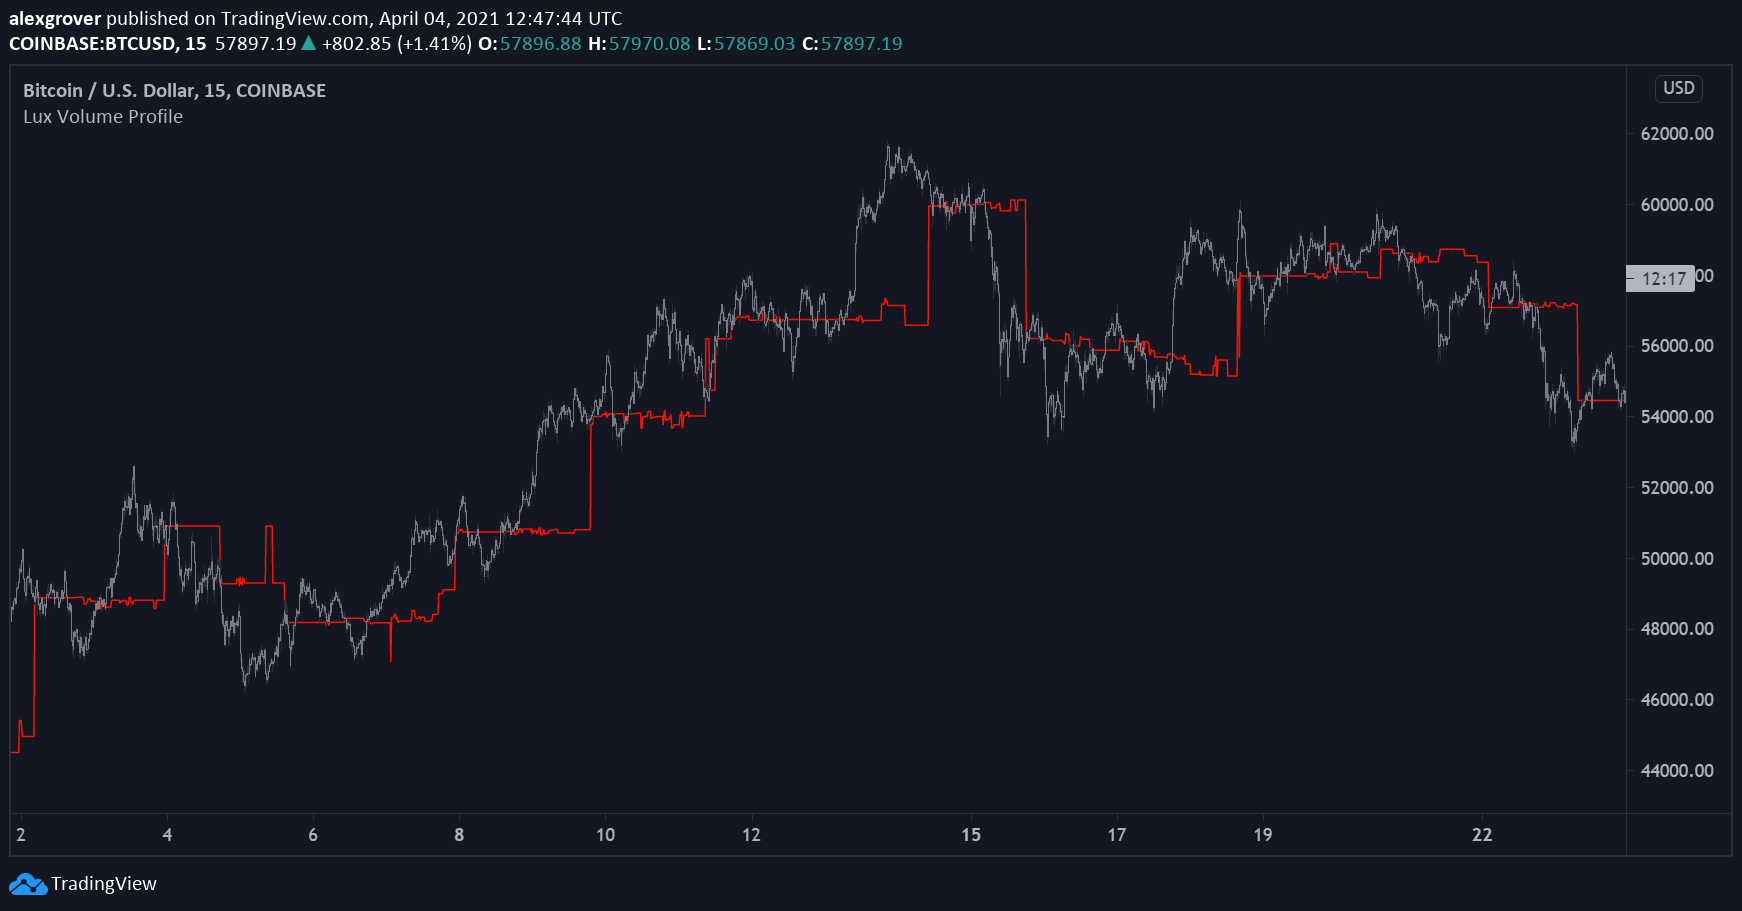Click the 62000.00 price axis label

(x=1677, y=134)
